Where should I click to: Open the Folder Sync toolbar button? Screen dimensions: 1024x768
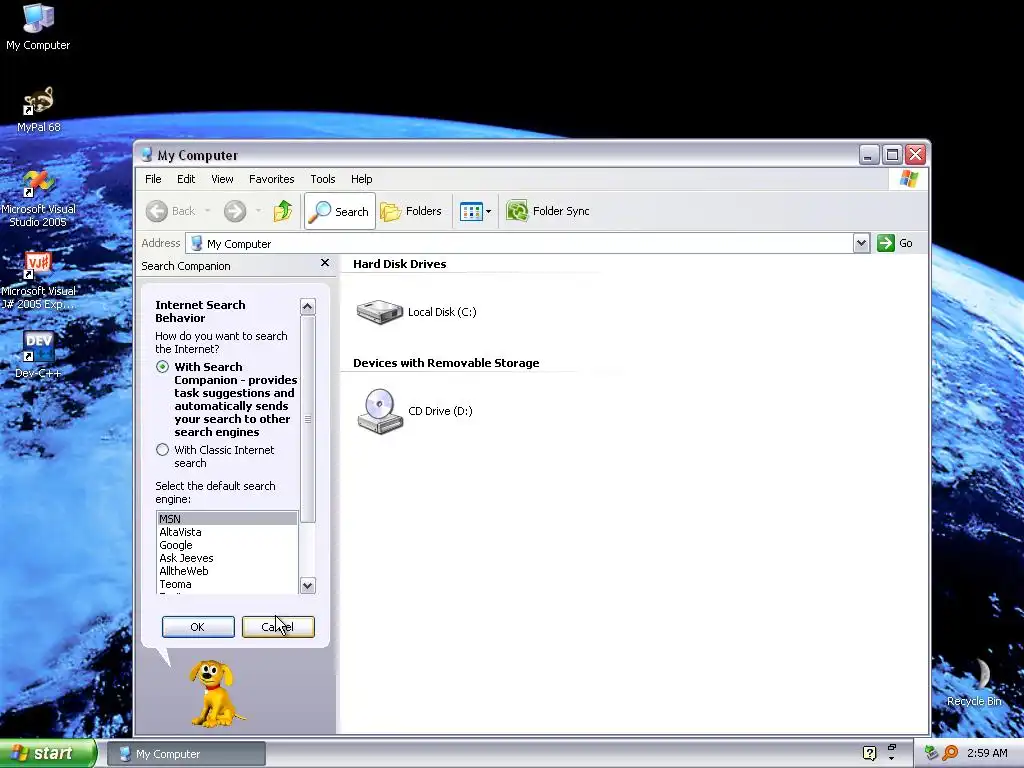[x=548, y=211]
